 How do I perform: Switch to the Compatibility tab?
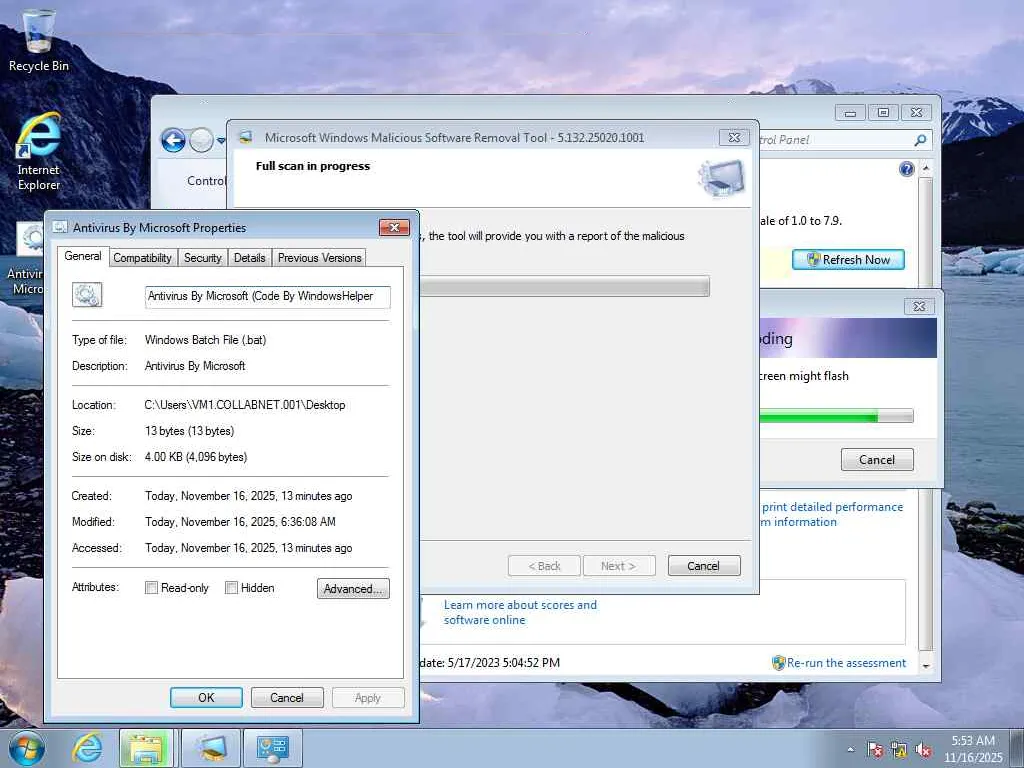142,258
